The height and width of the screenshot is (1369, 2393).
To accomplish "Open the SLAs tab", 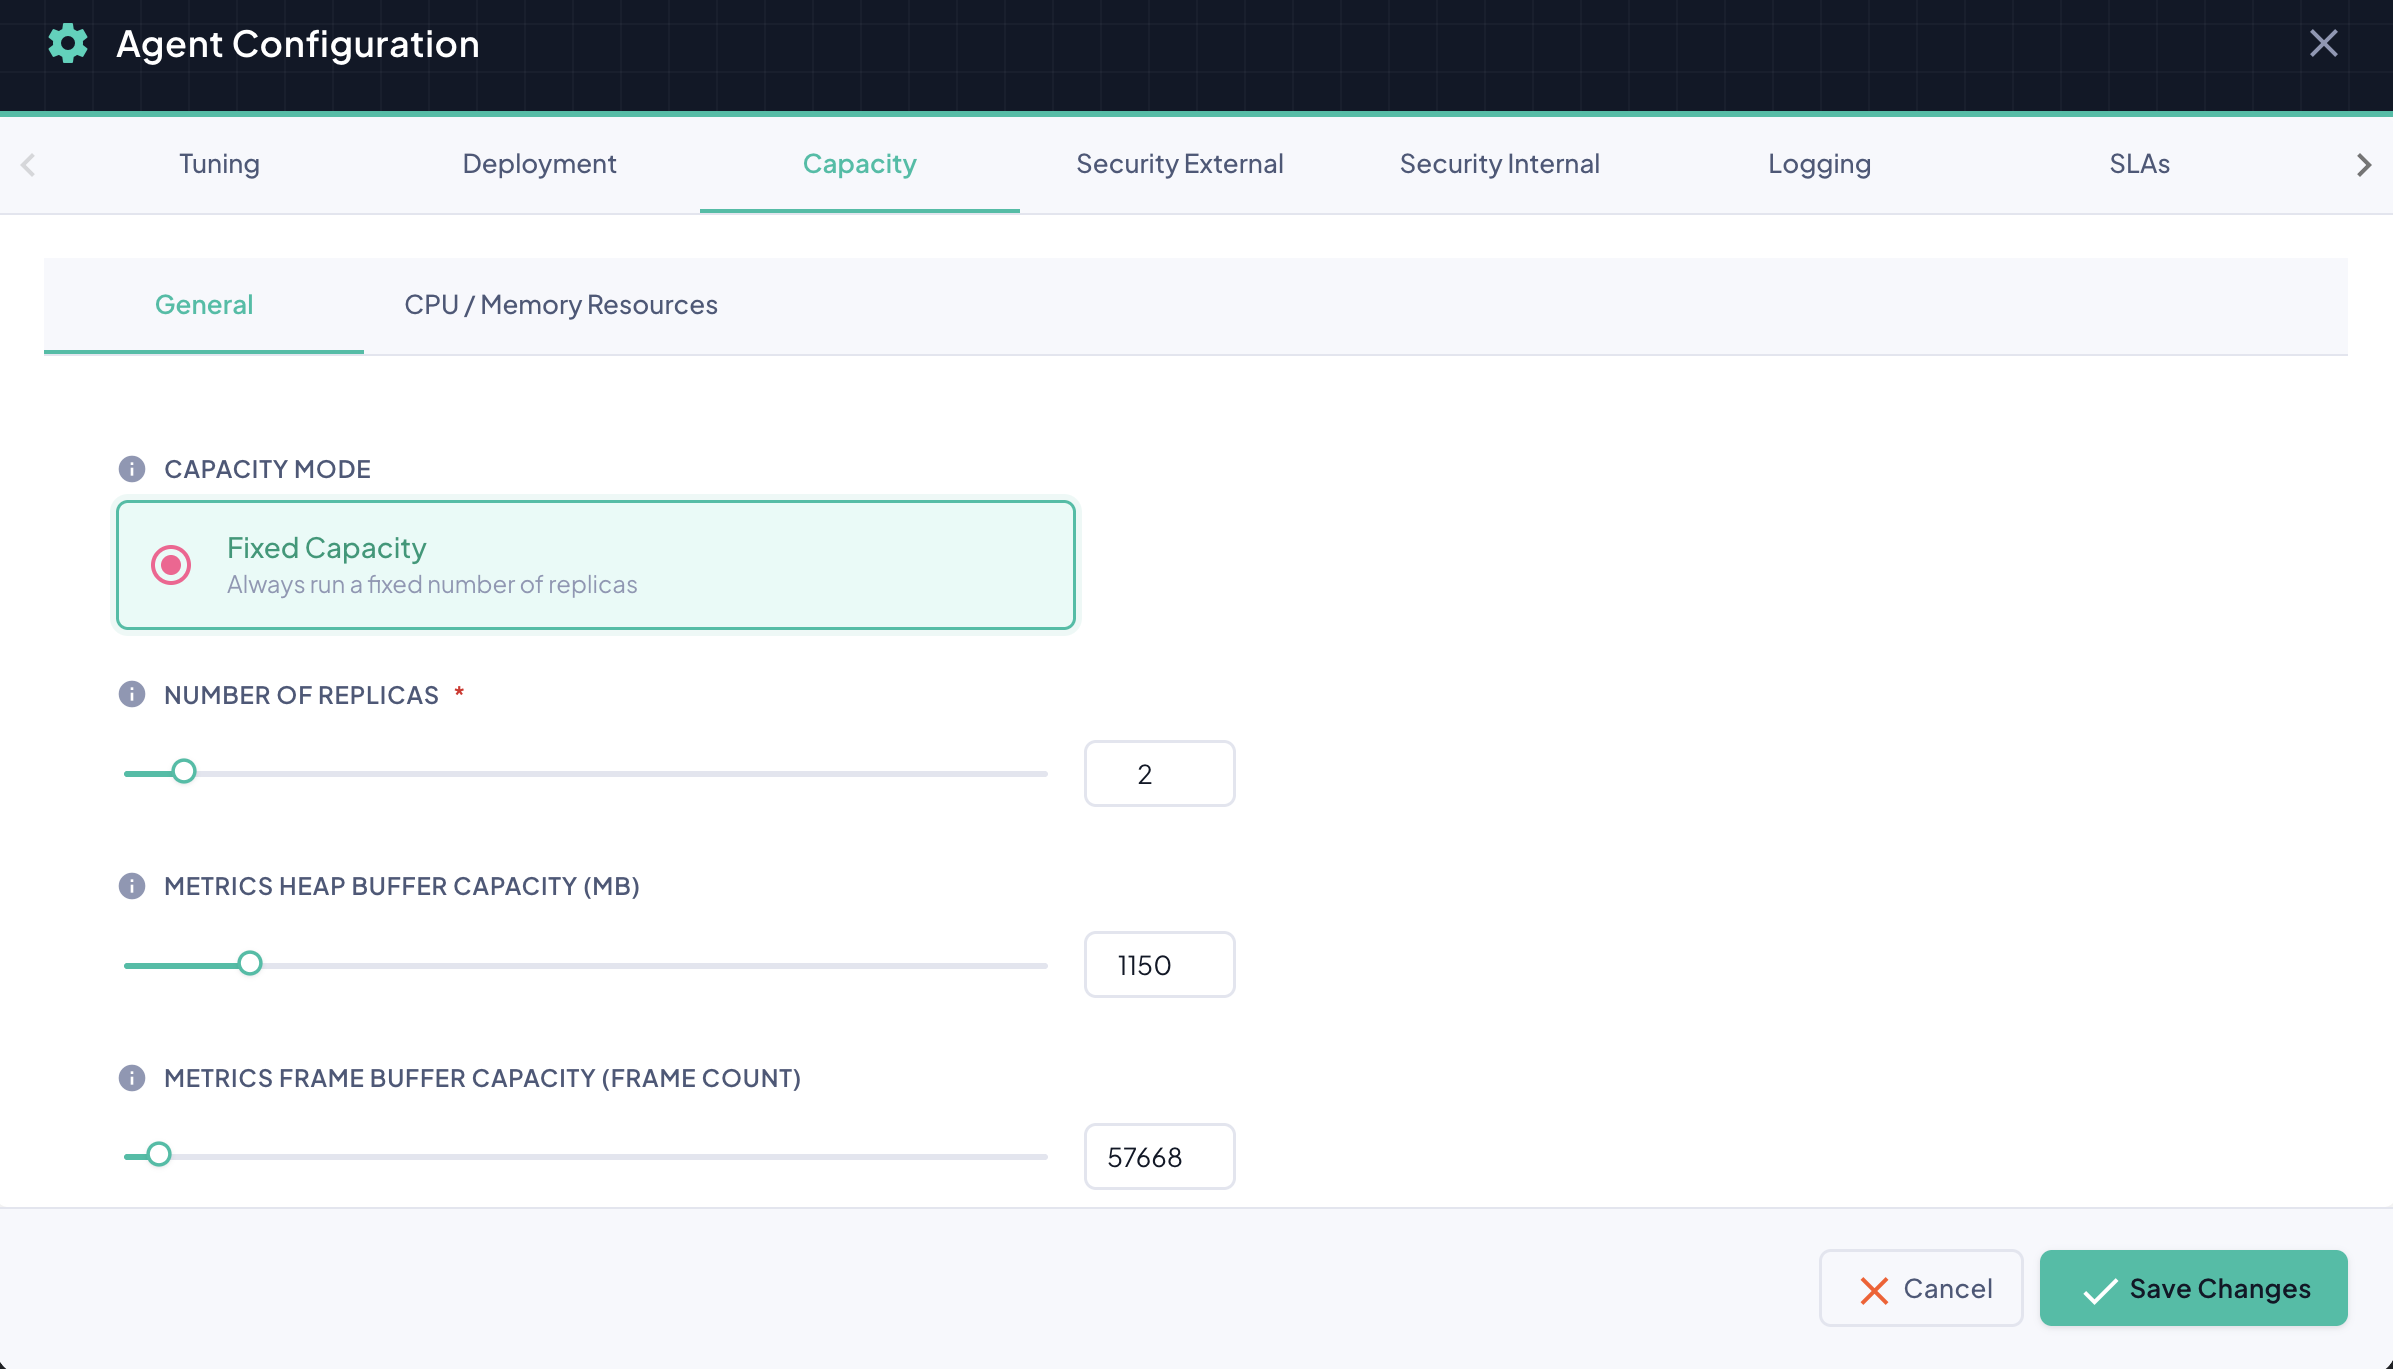I will (2140, 164).
